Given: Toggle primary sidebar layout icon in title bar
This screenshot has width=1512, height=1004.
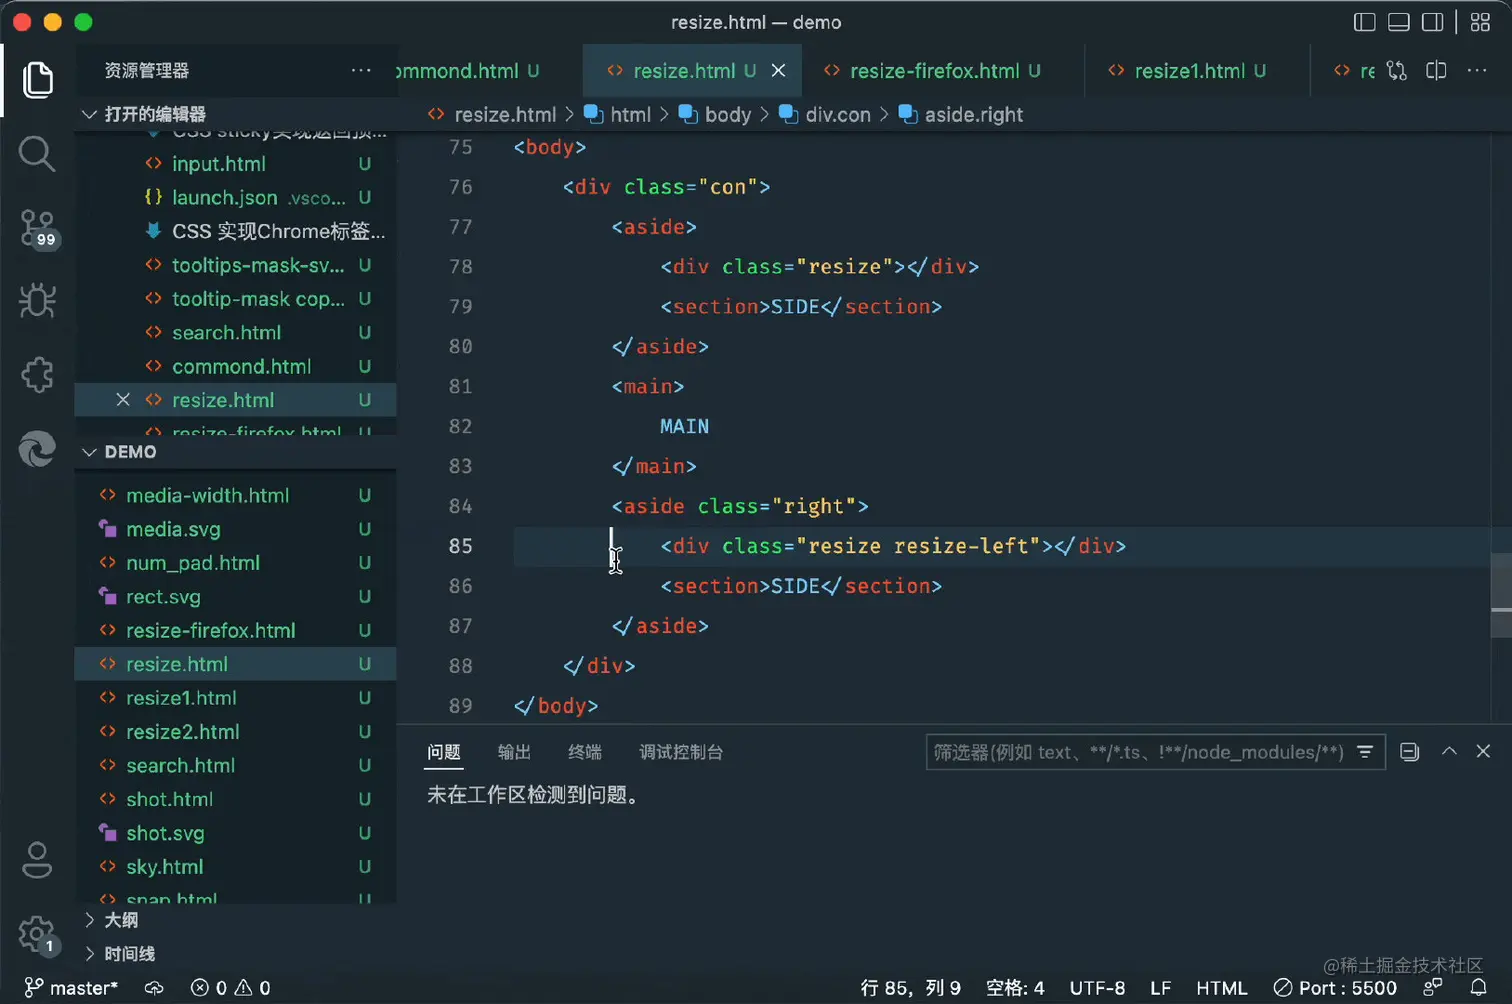Looking at the screenshot, I should (1364, 22).
